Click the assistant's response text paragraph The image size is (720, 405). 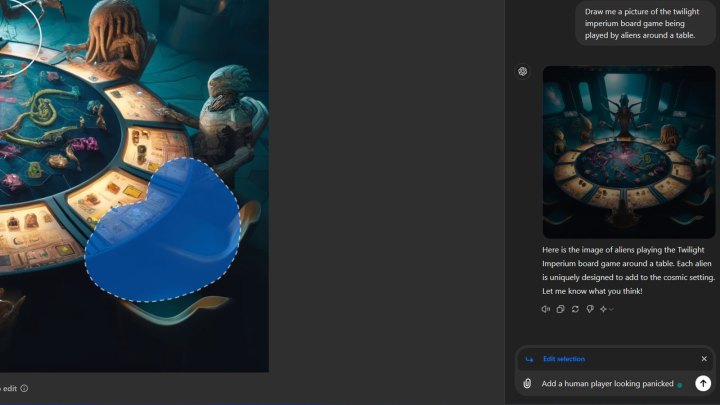click(x=623, y=270)
